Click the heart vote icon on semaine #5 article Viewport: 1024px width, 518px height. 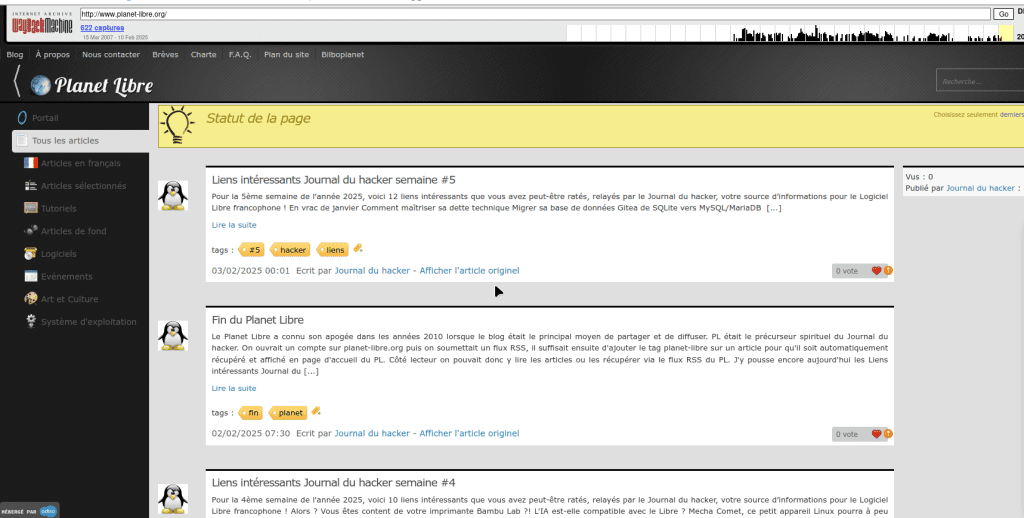[876, 270]
